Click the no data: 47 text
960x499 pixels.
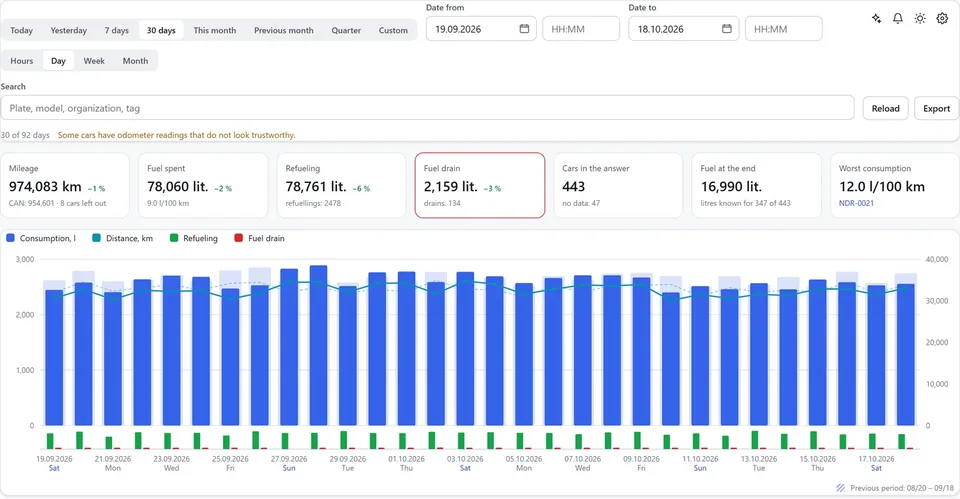click(x=581, y=203)
